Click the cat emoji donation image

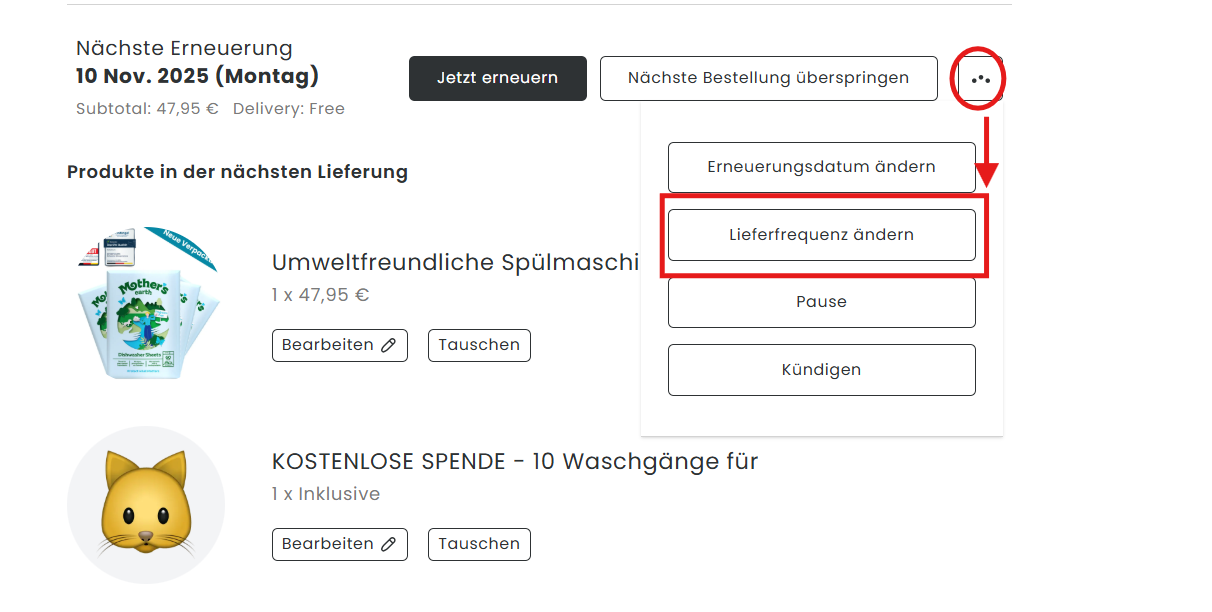[146, 505]
